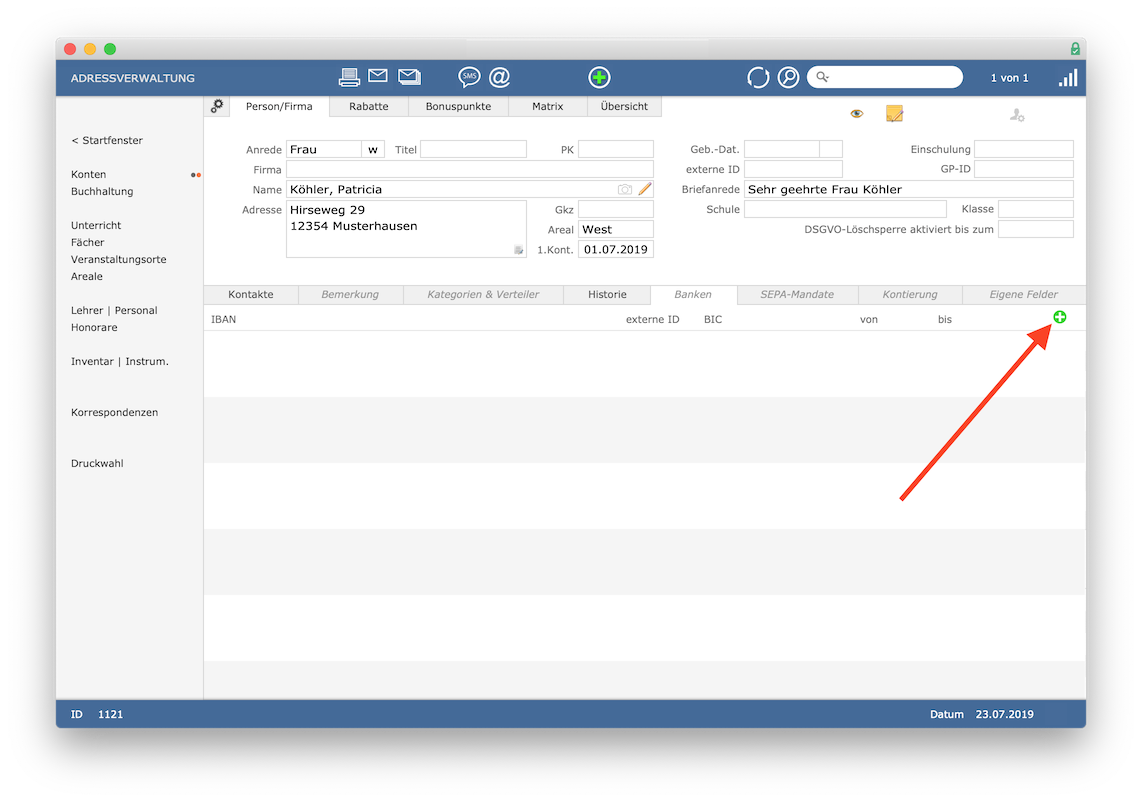
Task: Open the Areal field showing West
Action: point(615,229)
